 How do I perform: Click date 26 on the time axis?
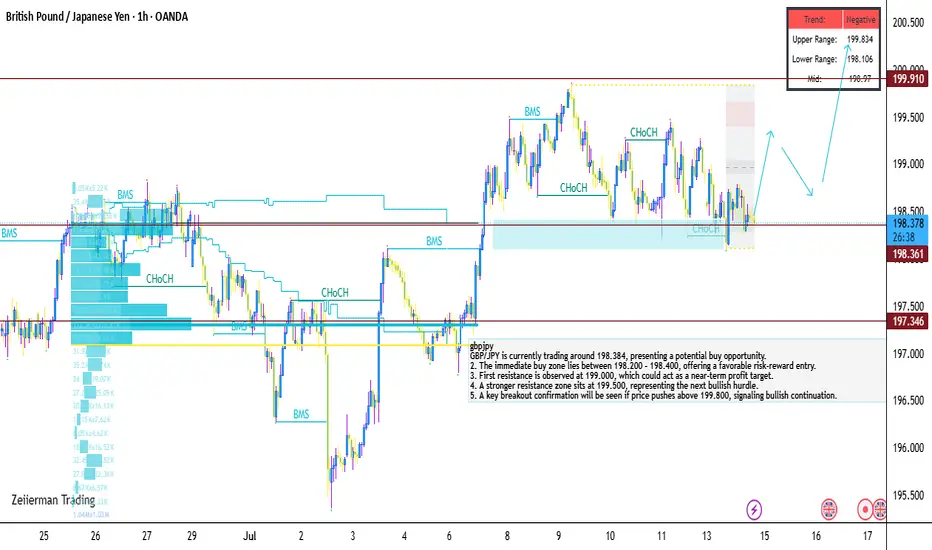tap(95, 536)
